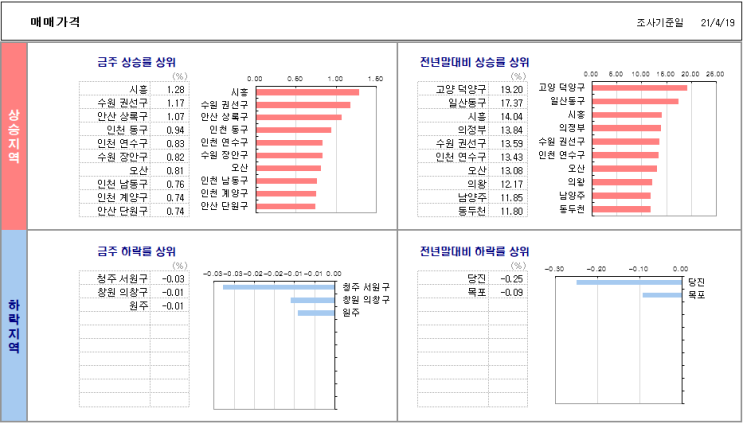The width and height of the screenshot is (743, 424).
Task: Click the 목포 blue bar in chart
Action: click(662, 295)
